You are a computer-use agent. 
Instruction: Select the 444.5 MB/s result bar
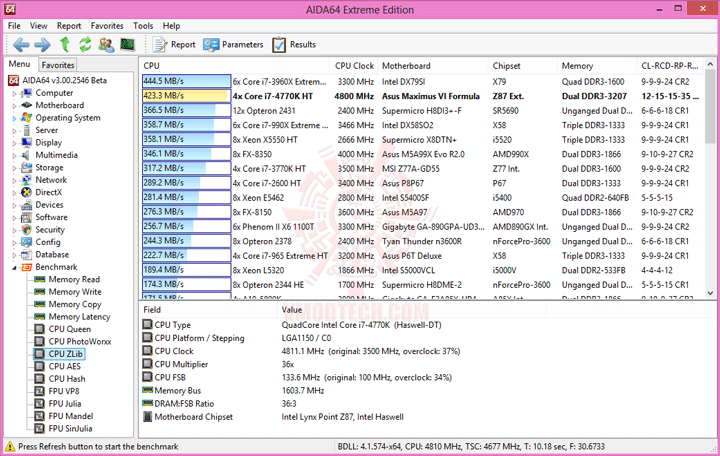[186, 81]
